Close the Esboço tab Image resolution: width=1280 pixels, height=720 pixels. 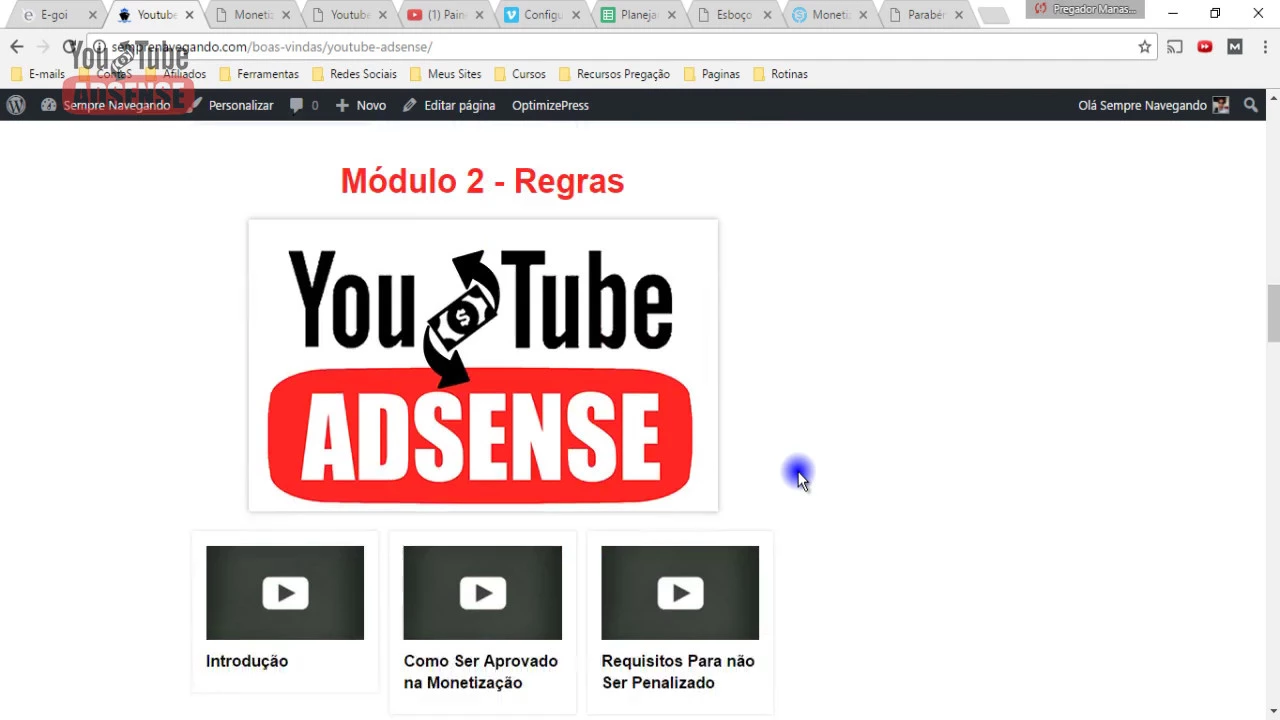[x=768, y=15]
